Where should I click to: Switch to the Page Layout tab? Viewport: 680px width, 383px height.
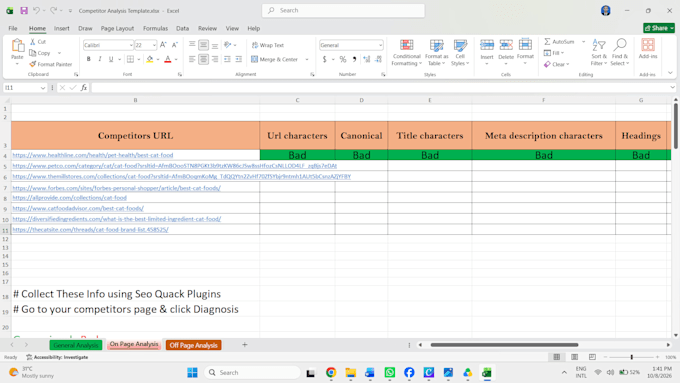[x=117, y=28]
